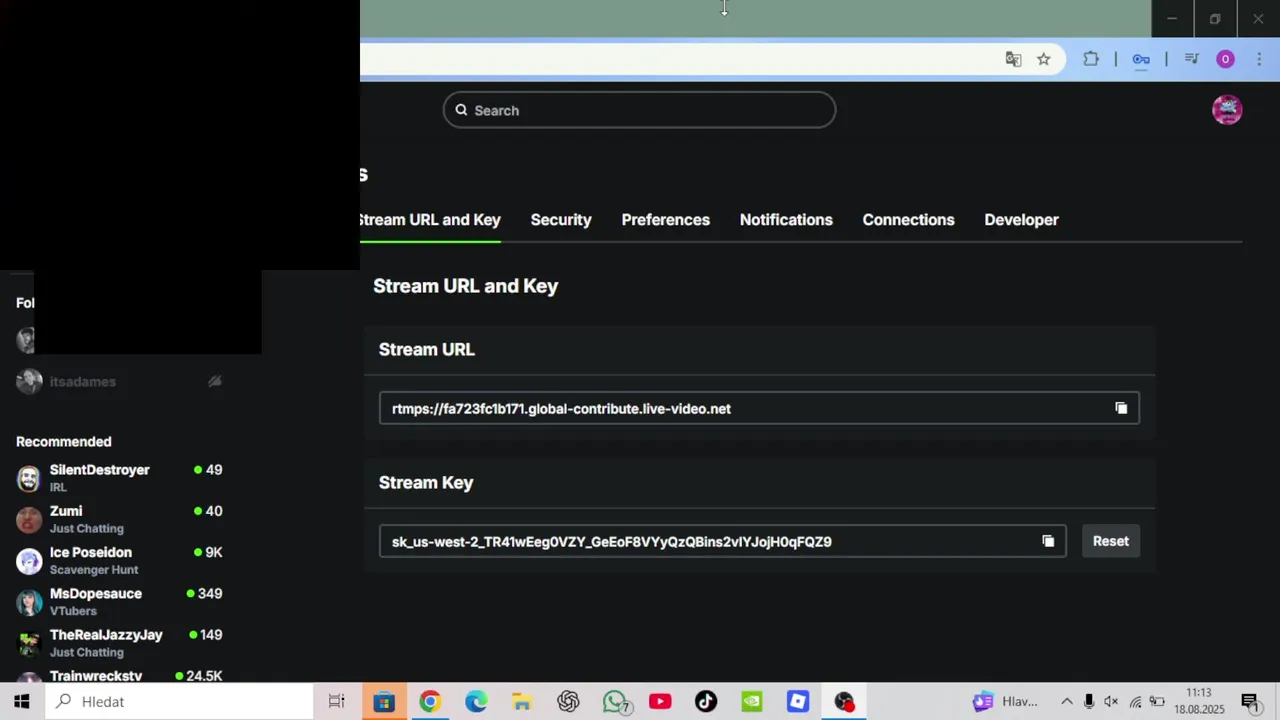Open Microsoft Edge from the taskbar
Viewport: 1280px width, 720px height.
476,702
